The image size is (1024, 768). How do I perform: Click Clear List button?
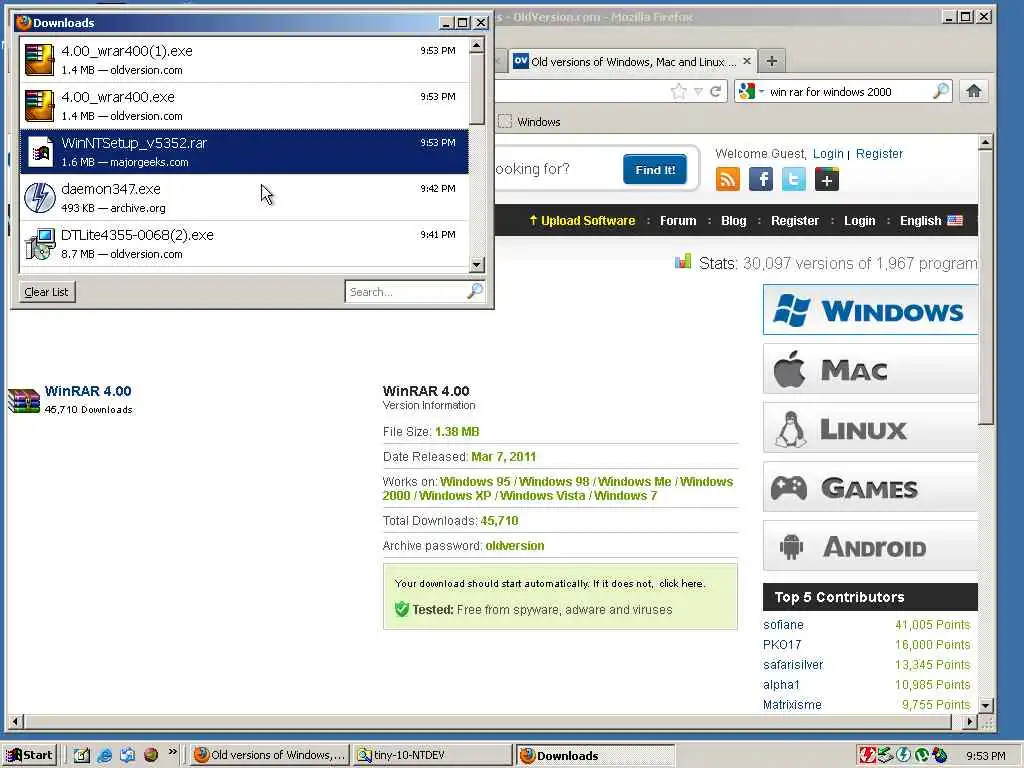click(46, 292)
